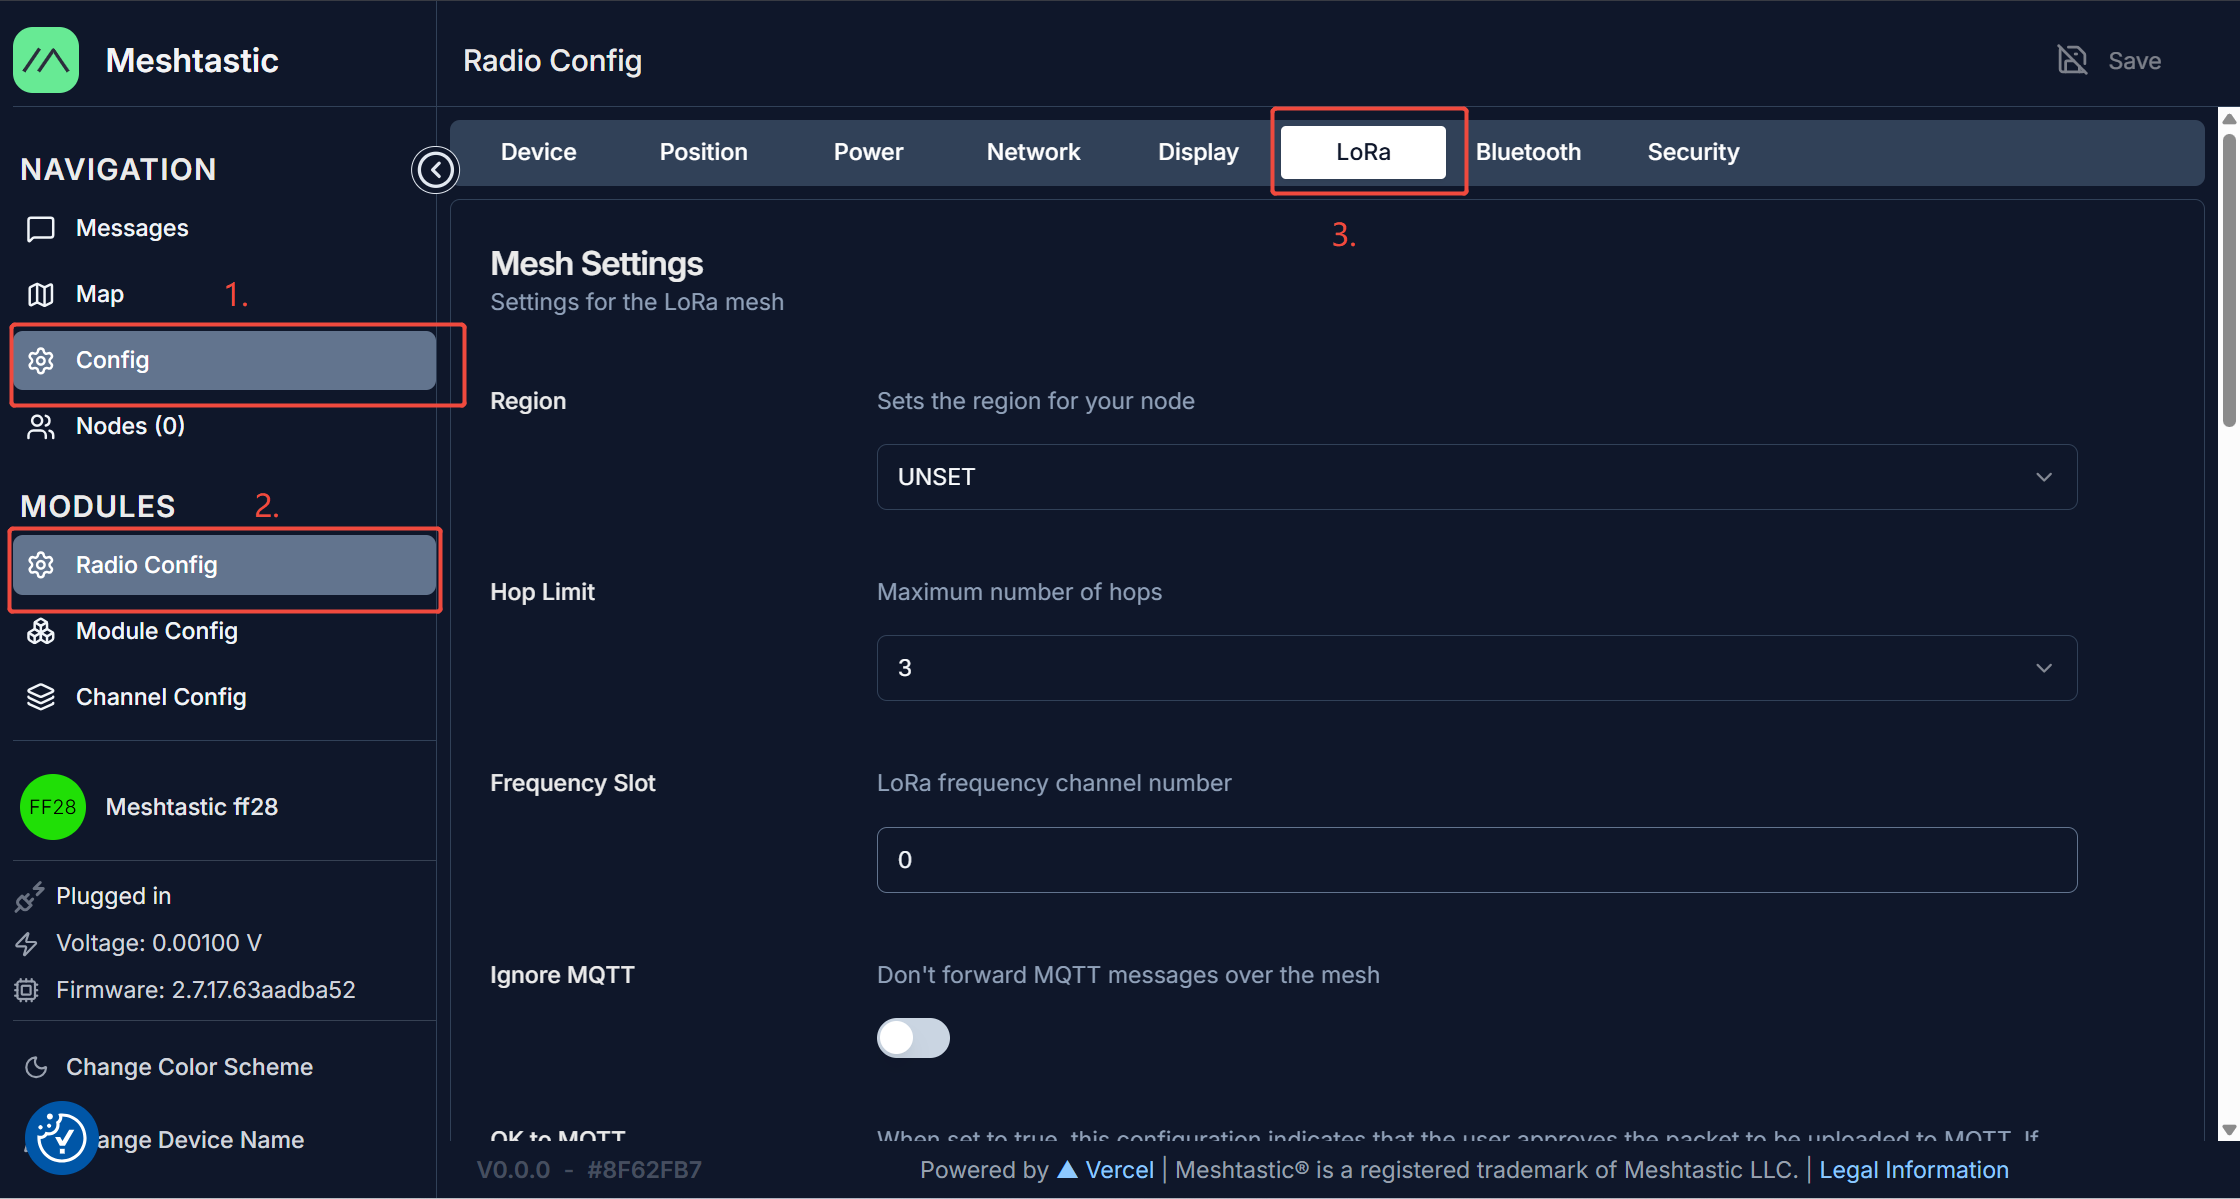Click the Frequency Slot input field

(x=1476, y=860)
